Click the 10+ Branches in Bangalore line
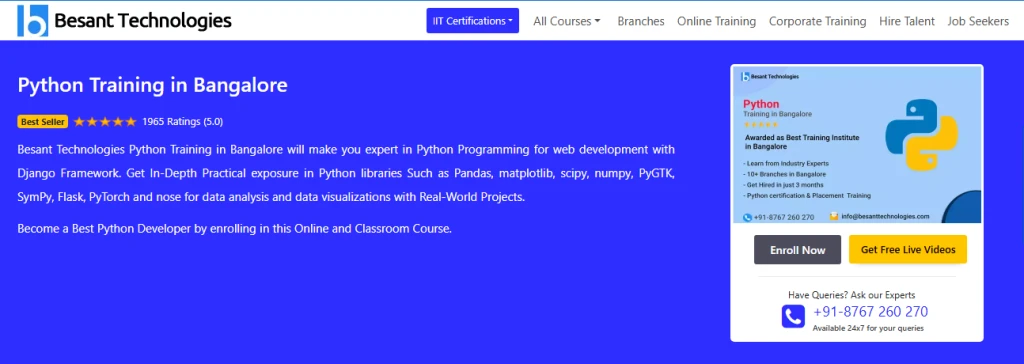The image size is (1024, 364). 784,174
